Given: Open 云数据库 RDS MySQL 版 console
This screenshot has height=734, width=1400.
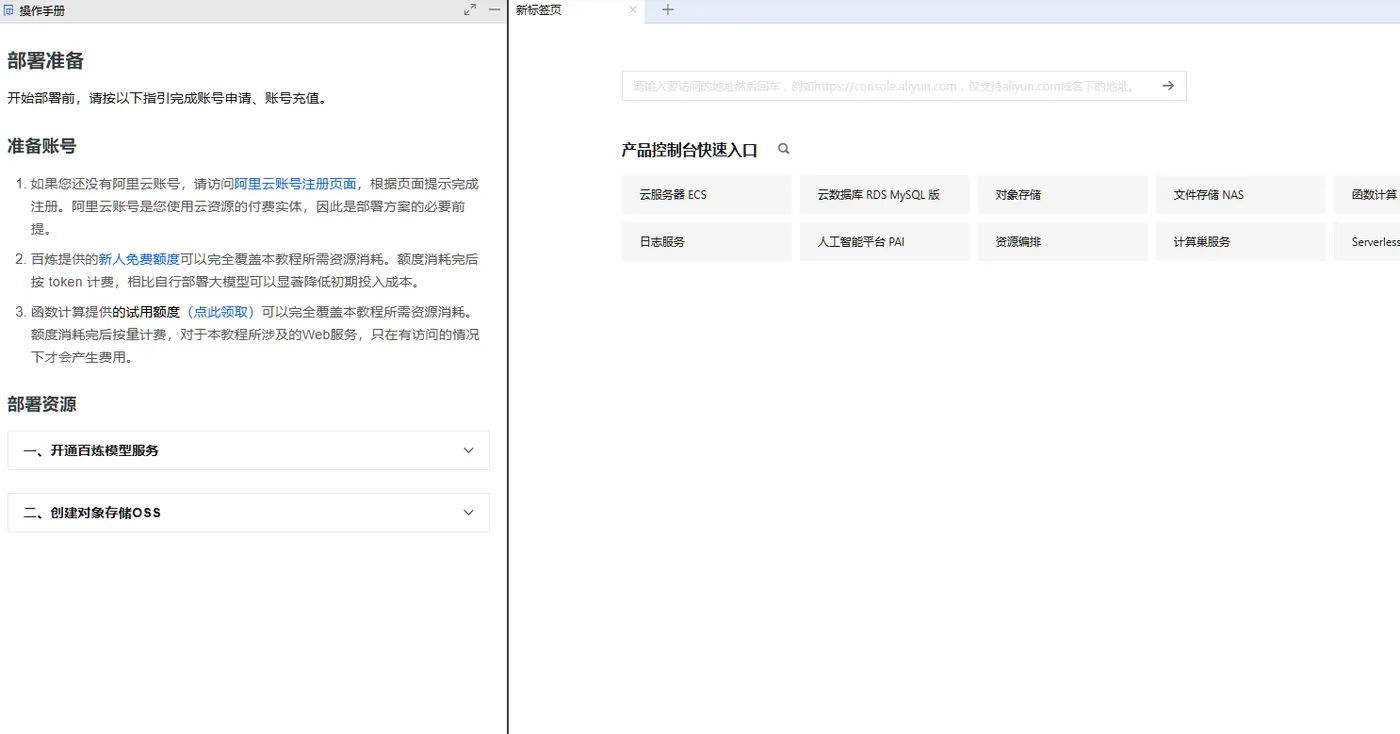Looking at the screenshot, I should 884,195.
